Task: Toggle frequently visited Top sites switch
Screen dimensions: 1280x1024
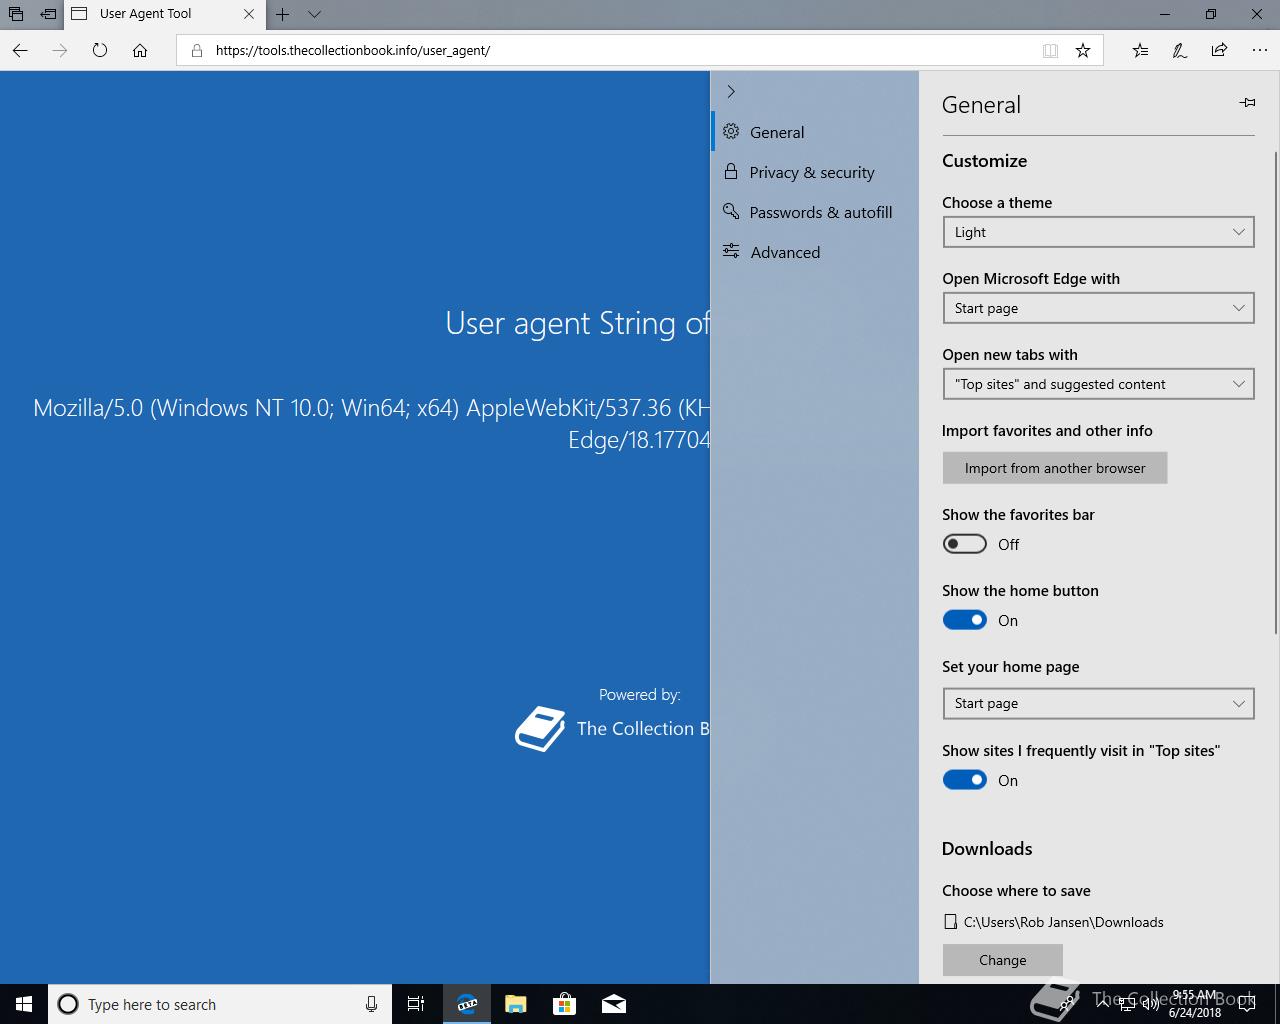Action: [965, 780]
